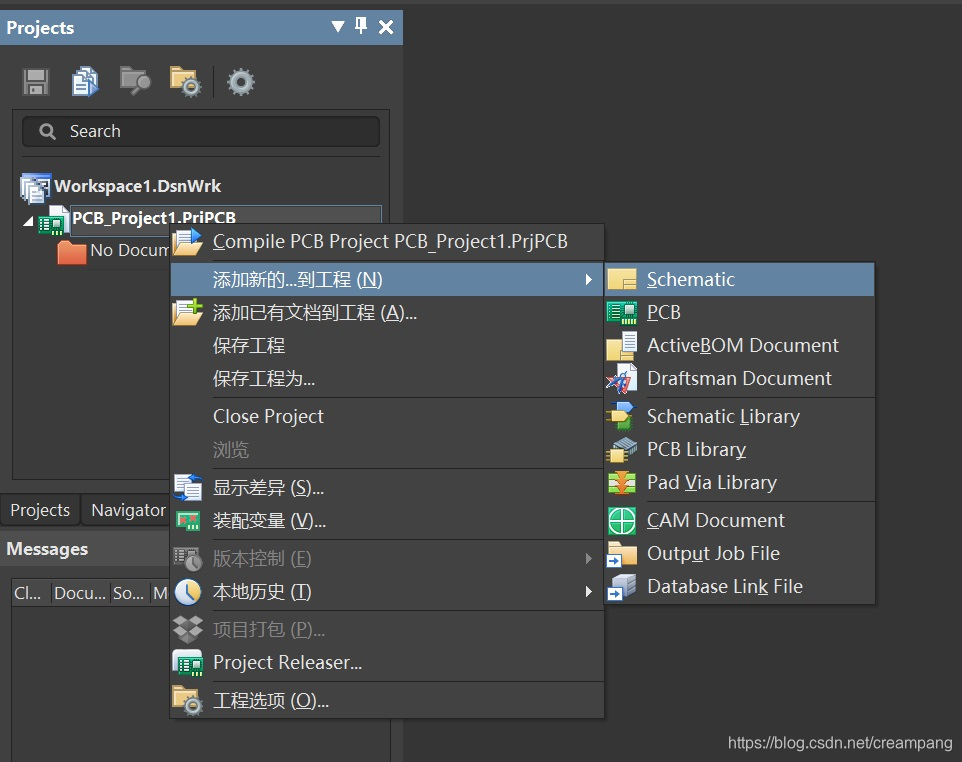Image resolution: width=962 pixels, height=762 pixels.
Task: Click the green PCB board icon in submenu
Action: coord(621,312)
